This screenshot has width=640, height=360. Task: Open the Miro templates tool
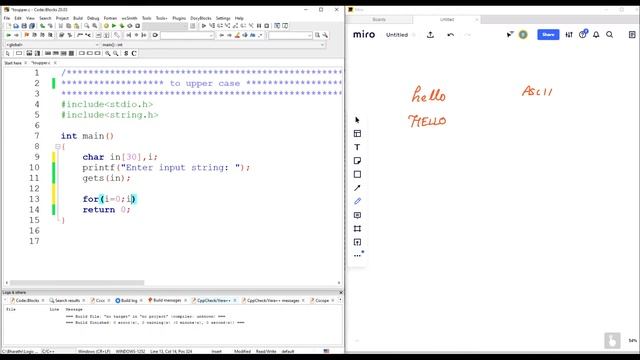tap(357, 133)
